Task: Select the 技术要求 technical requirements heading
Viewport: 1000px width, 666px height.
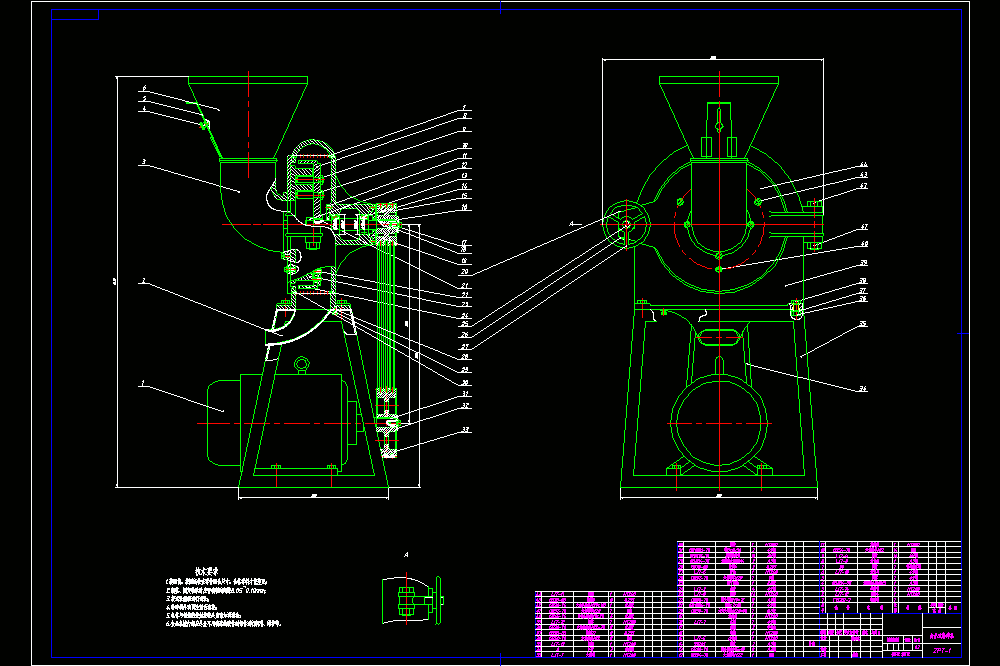Action: [207, 572]
